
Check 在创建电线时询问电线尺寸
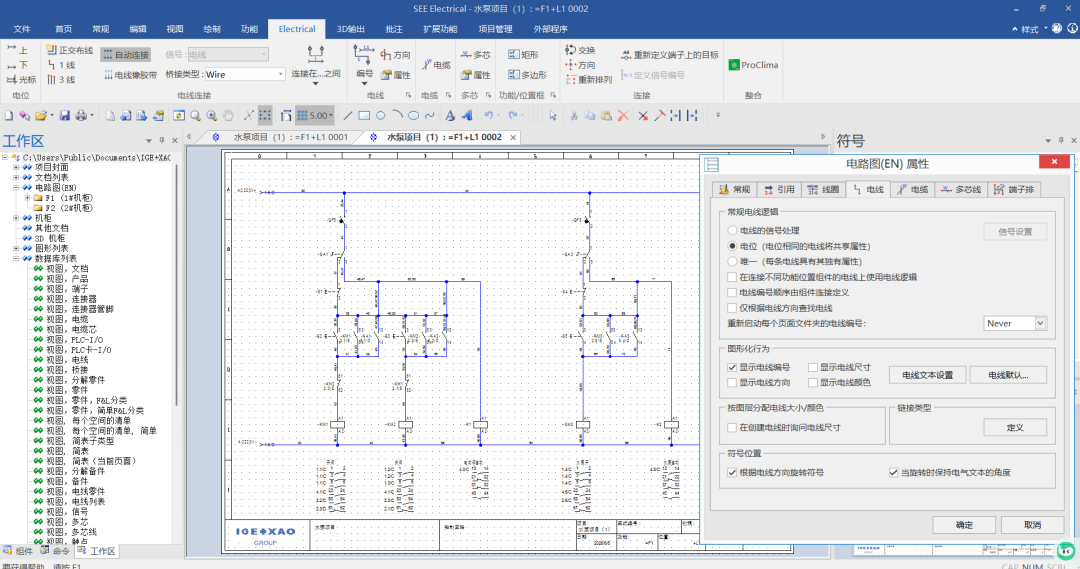784,428
